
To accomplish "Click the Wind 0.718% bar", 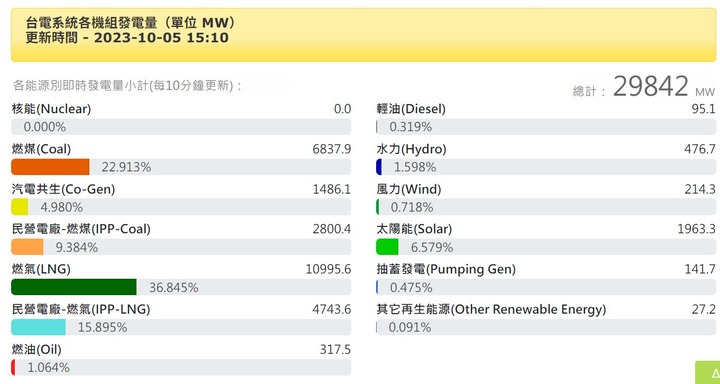I will click(546, 207).
